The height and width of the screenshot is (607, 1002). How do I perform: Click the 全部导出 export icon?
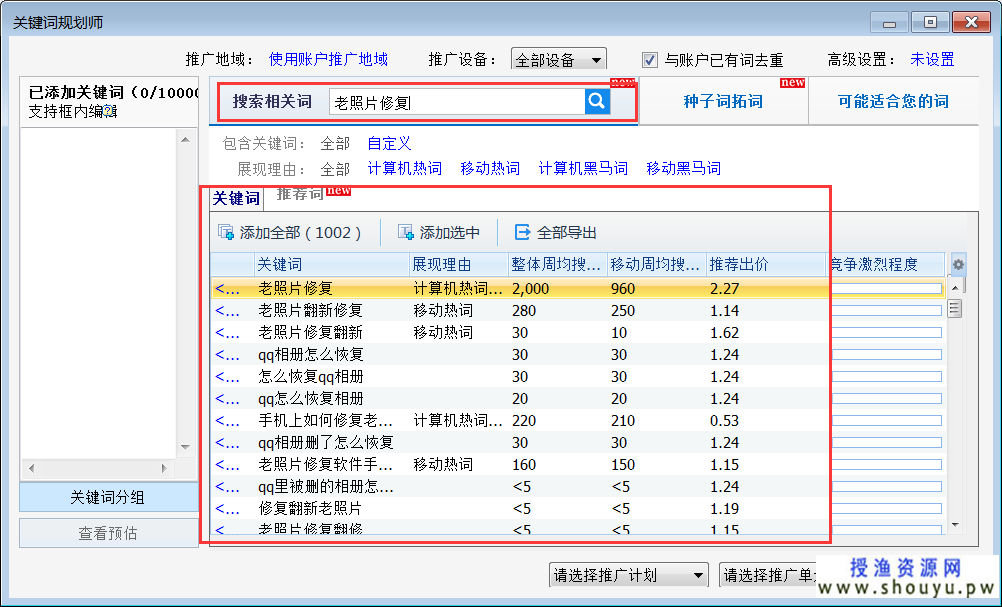point(522,233)
